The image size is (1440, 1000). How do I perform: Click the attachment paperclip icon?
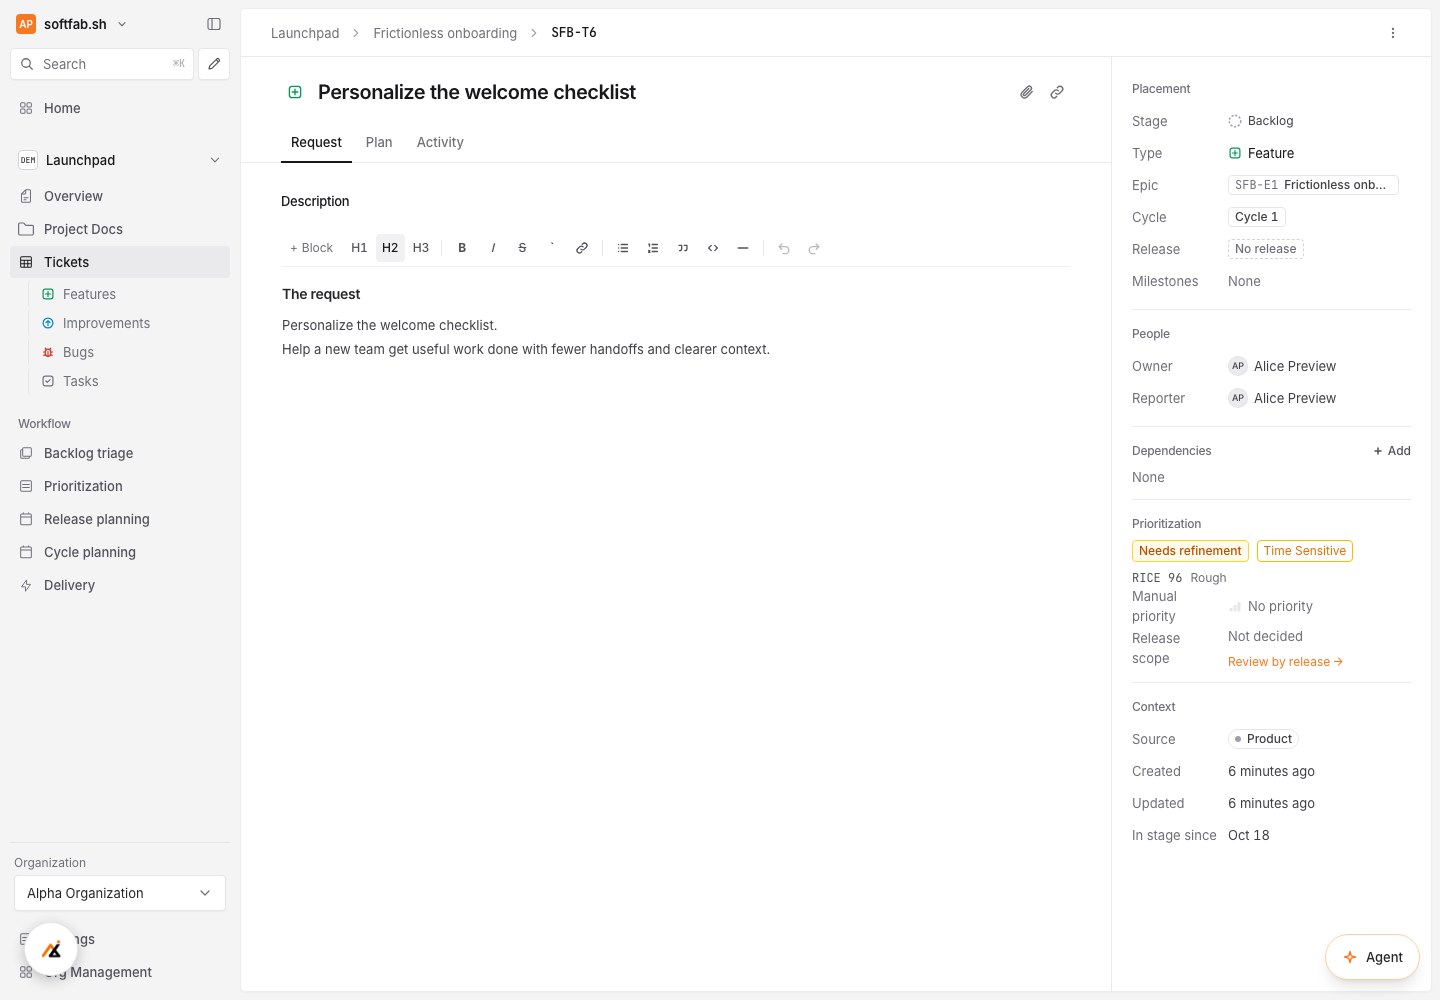tap(1027, 92)
